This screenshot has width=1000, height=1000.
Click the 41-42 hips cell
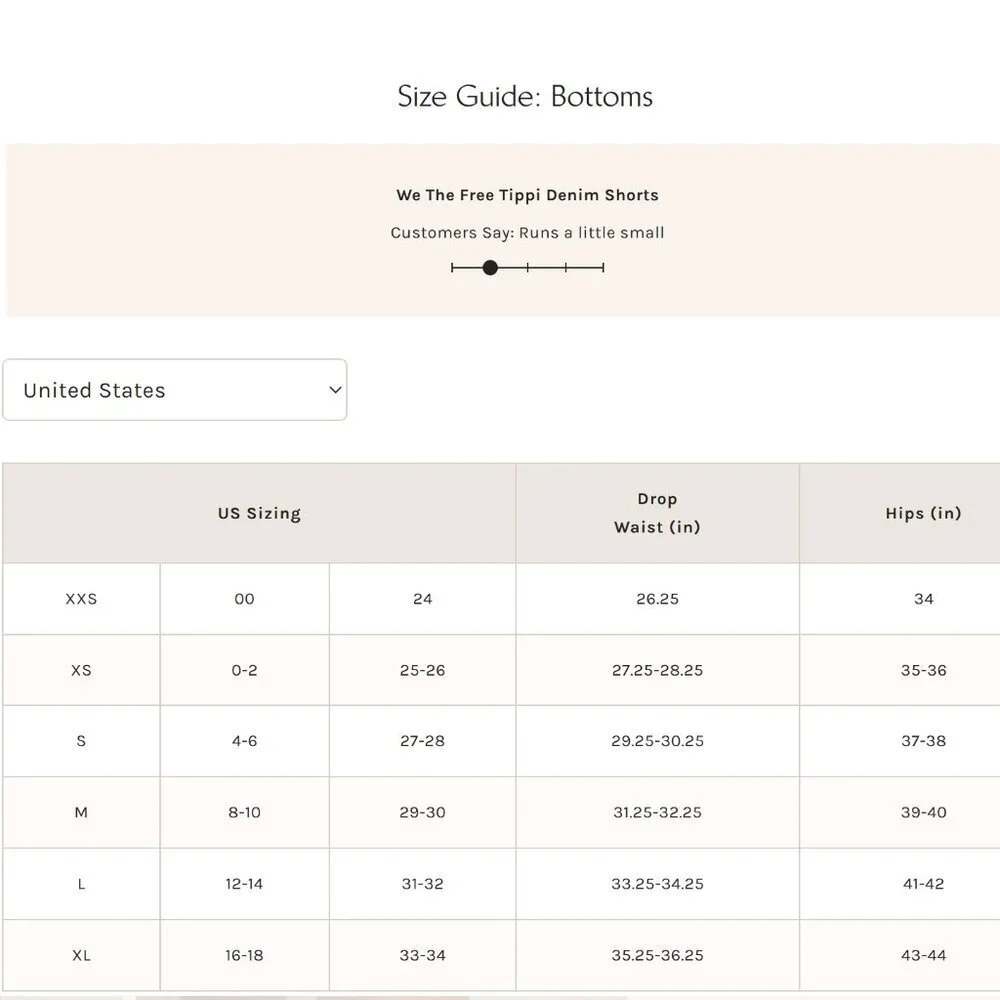(x=900, y=884)
